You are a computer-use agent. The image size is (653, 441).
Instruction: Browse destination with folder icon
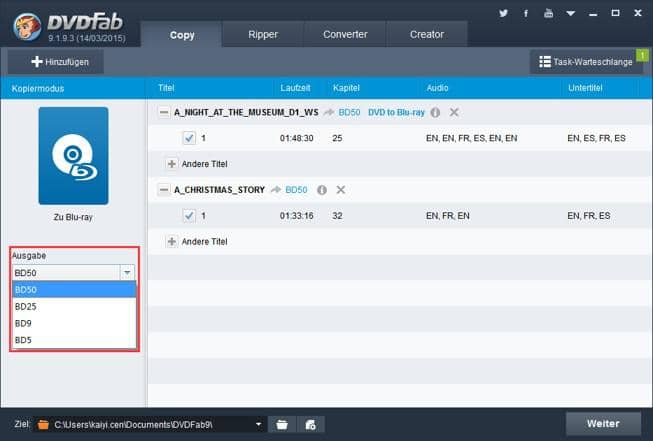tap(282, 425)
